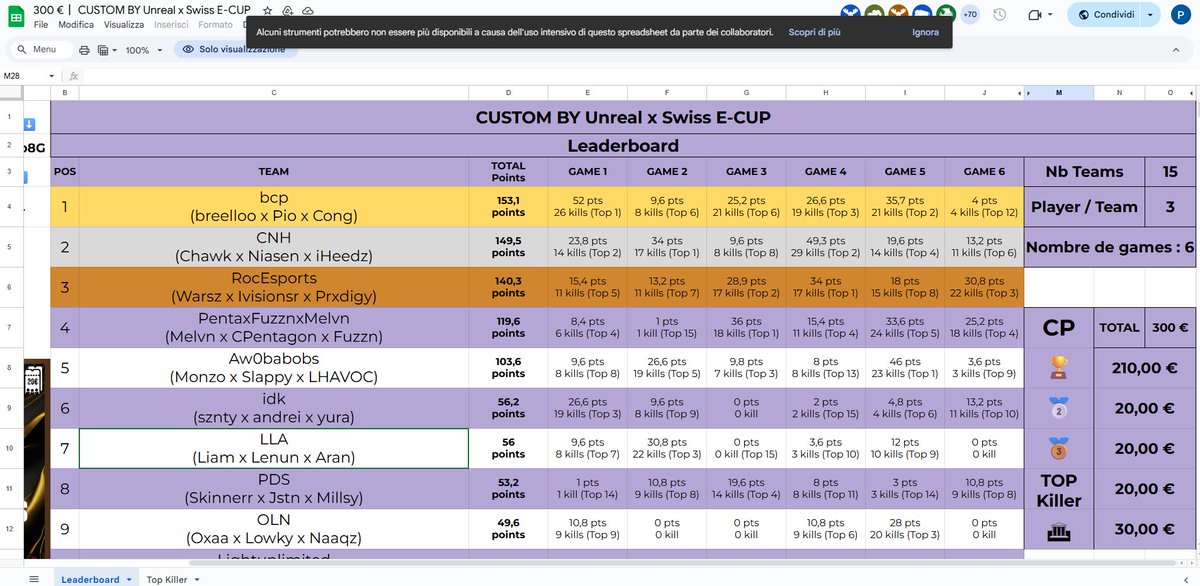This screenshot has height=586, width=1200.
Task: Click the orange anonymous viewer avatar
Action: pyautogui.click(x=898, y=12)
